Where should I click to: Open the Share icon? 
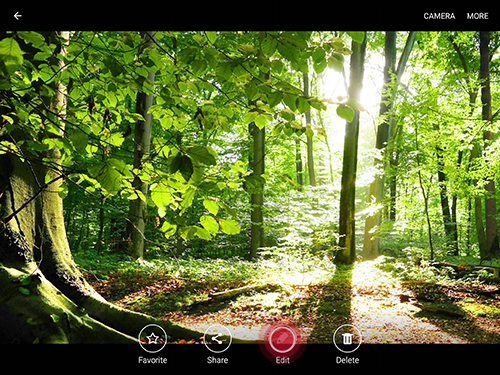pos(217,338)
